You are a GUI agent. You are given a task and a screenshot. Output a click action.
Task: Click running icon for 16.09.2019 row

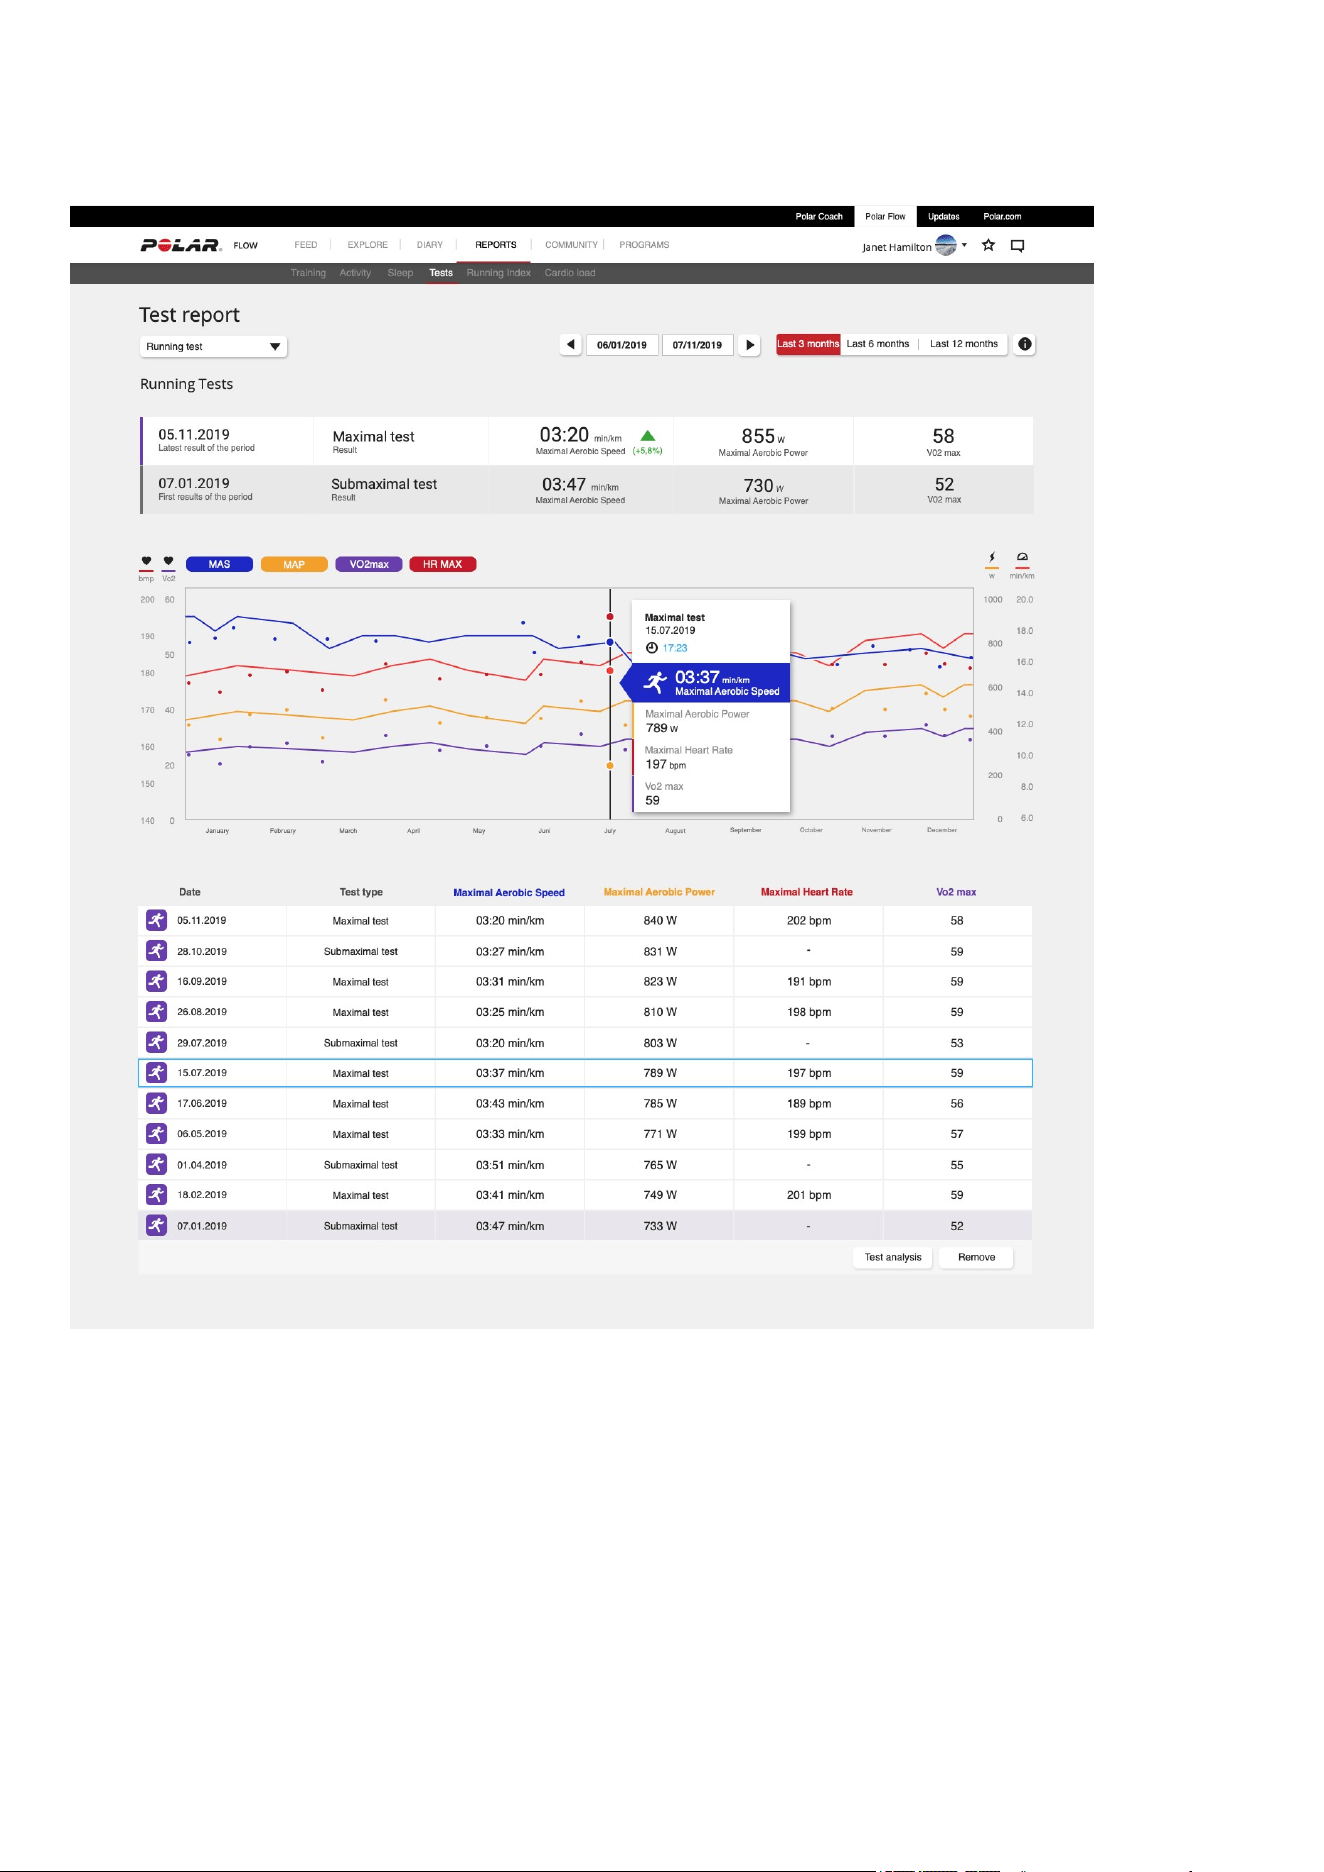coord(156,981)
